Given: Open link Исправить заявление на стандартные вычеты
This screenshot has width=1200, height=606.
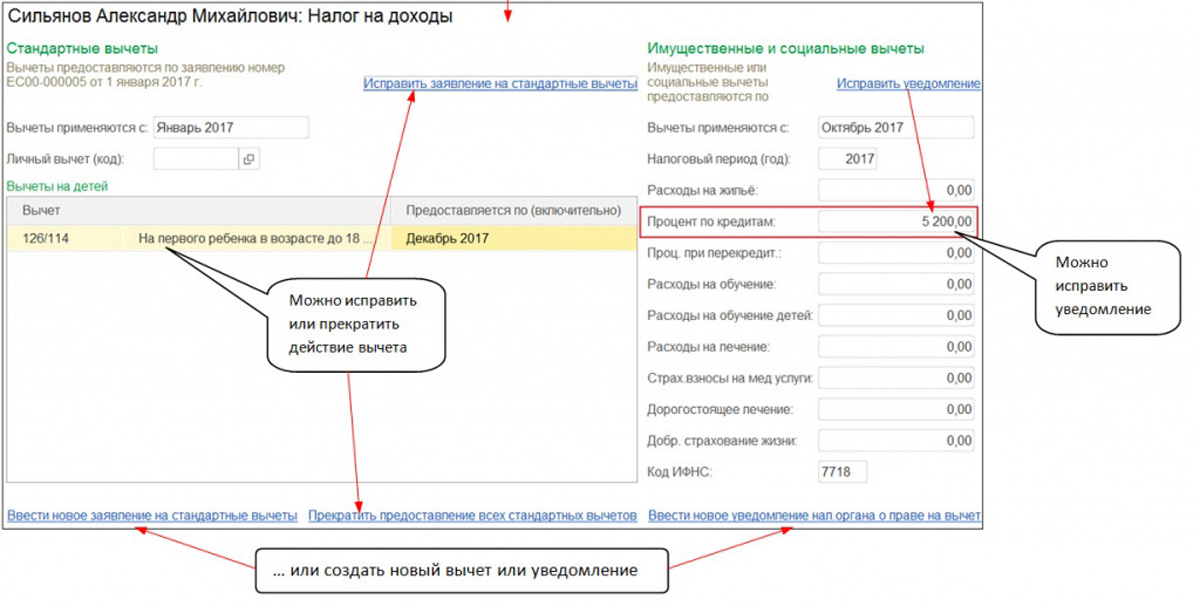Looking at the screenshot, I should (500, 84).
